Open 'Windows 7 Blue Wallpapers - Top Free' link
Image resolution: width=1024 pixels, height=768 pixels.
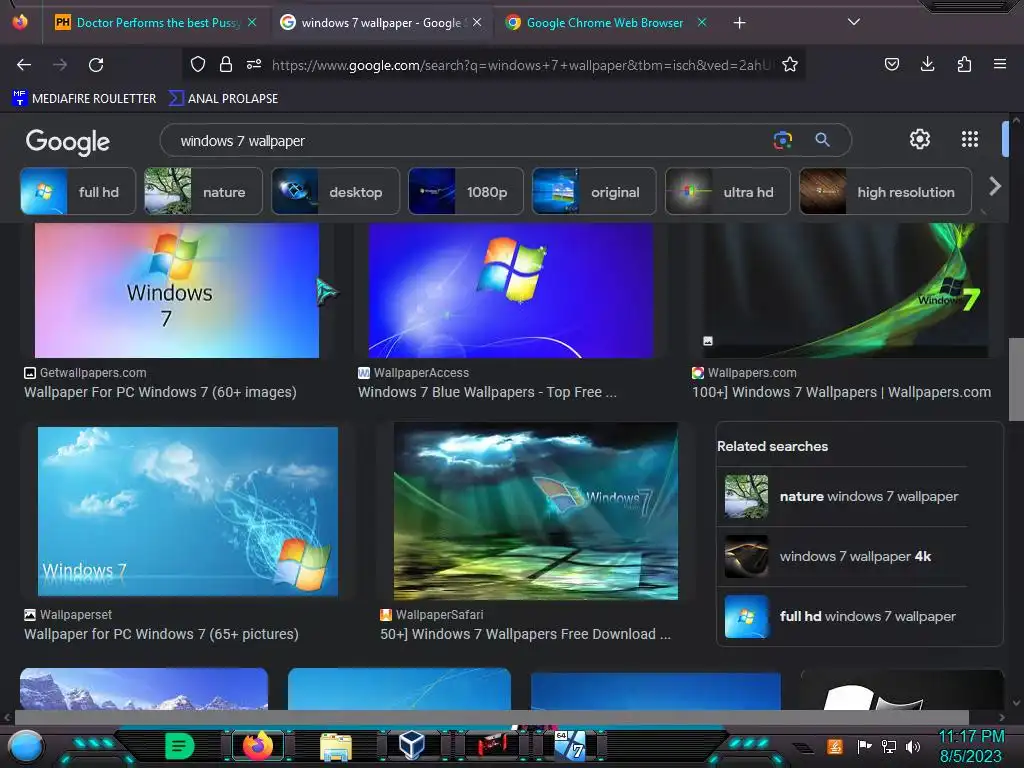coord(487,392)
